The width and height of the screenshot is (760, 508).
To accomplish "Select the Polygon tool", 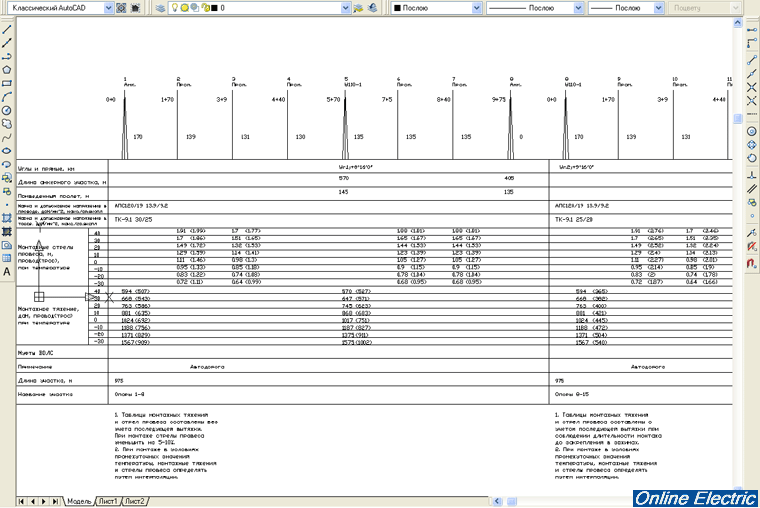I will click(7, 70).
